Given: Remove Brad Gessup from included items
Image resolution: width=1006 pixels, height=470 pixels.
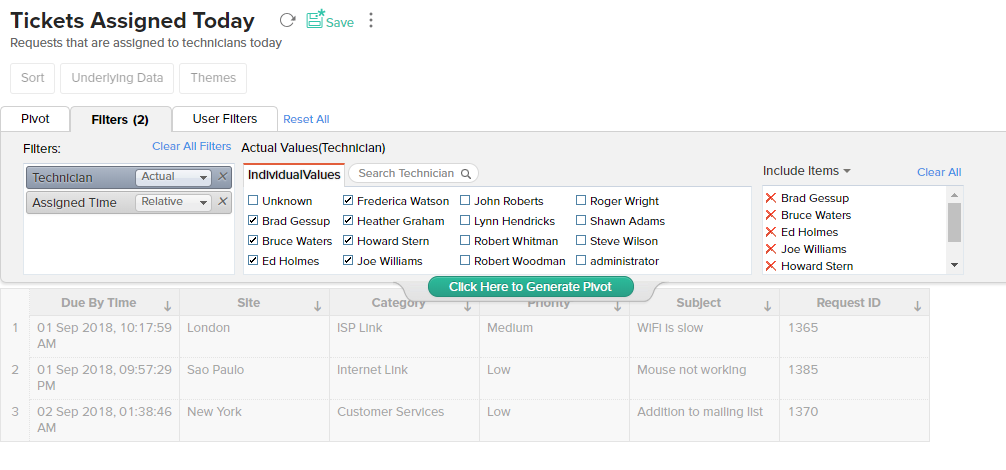Looking at the screenshot, I should click(770, 198).
